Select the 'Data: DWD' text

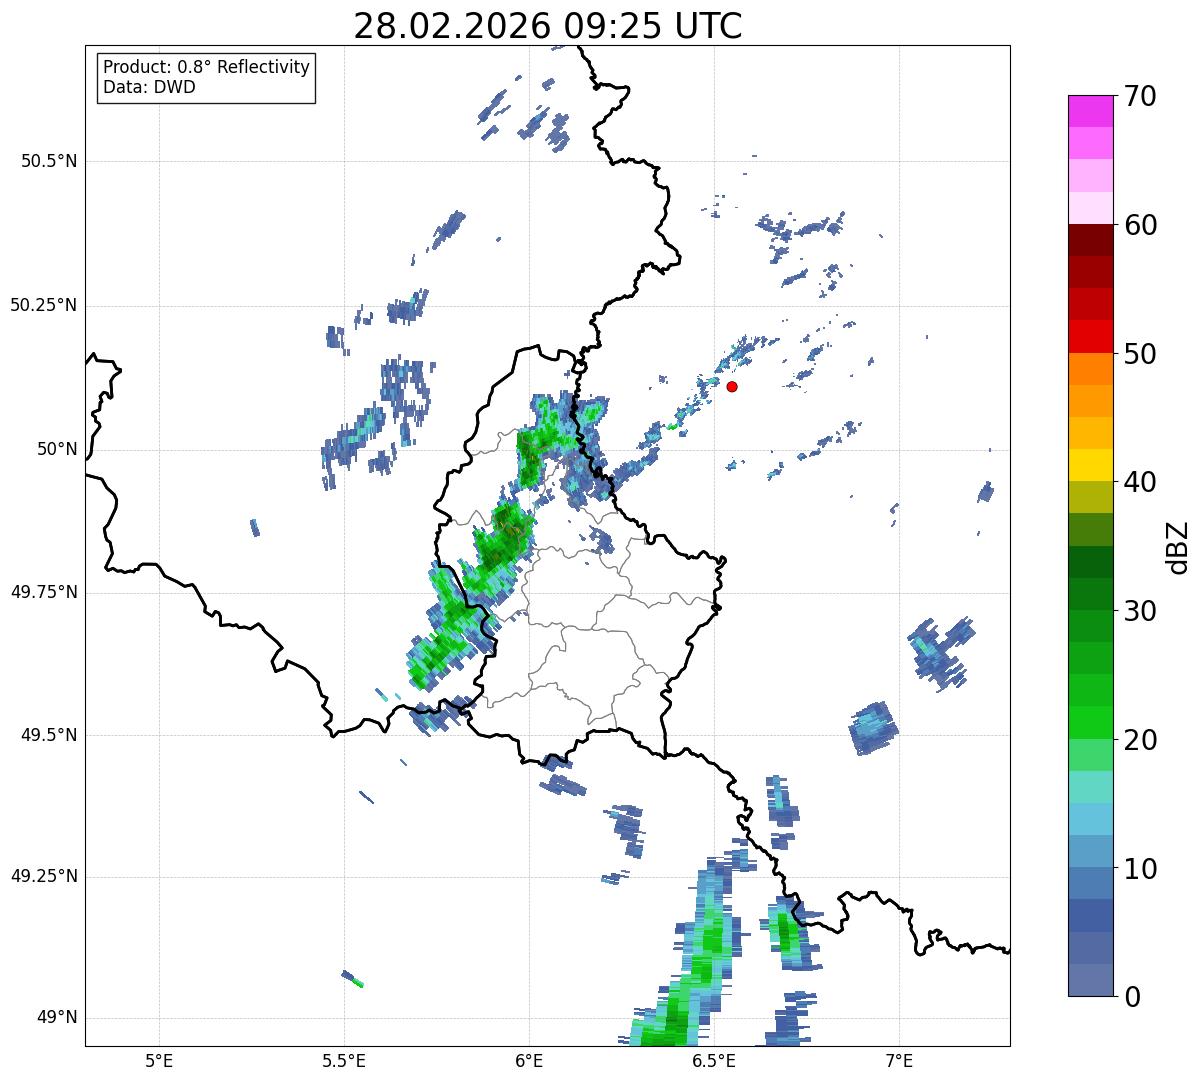(x=149, y=87)
